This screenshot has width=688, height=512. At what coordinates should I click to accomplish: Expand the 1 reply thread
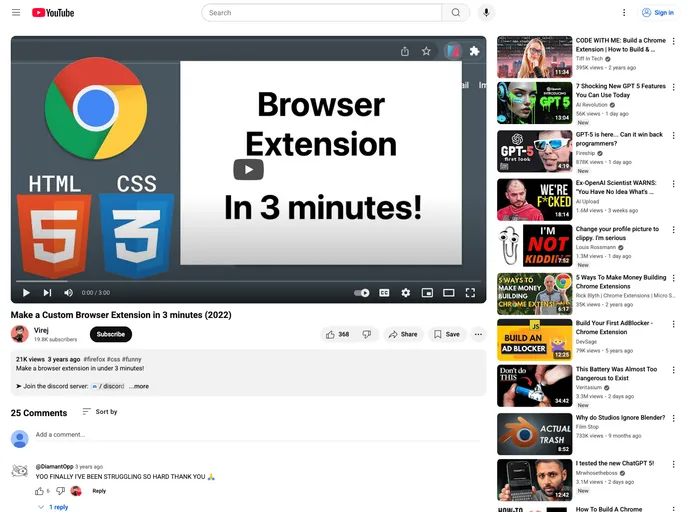(54, 507)
